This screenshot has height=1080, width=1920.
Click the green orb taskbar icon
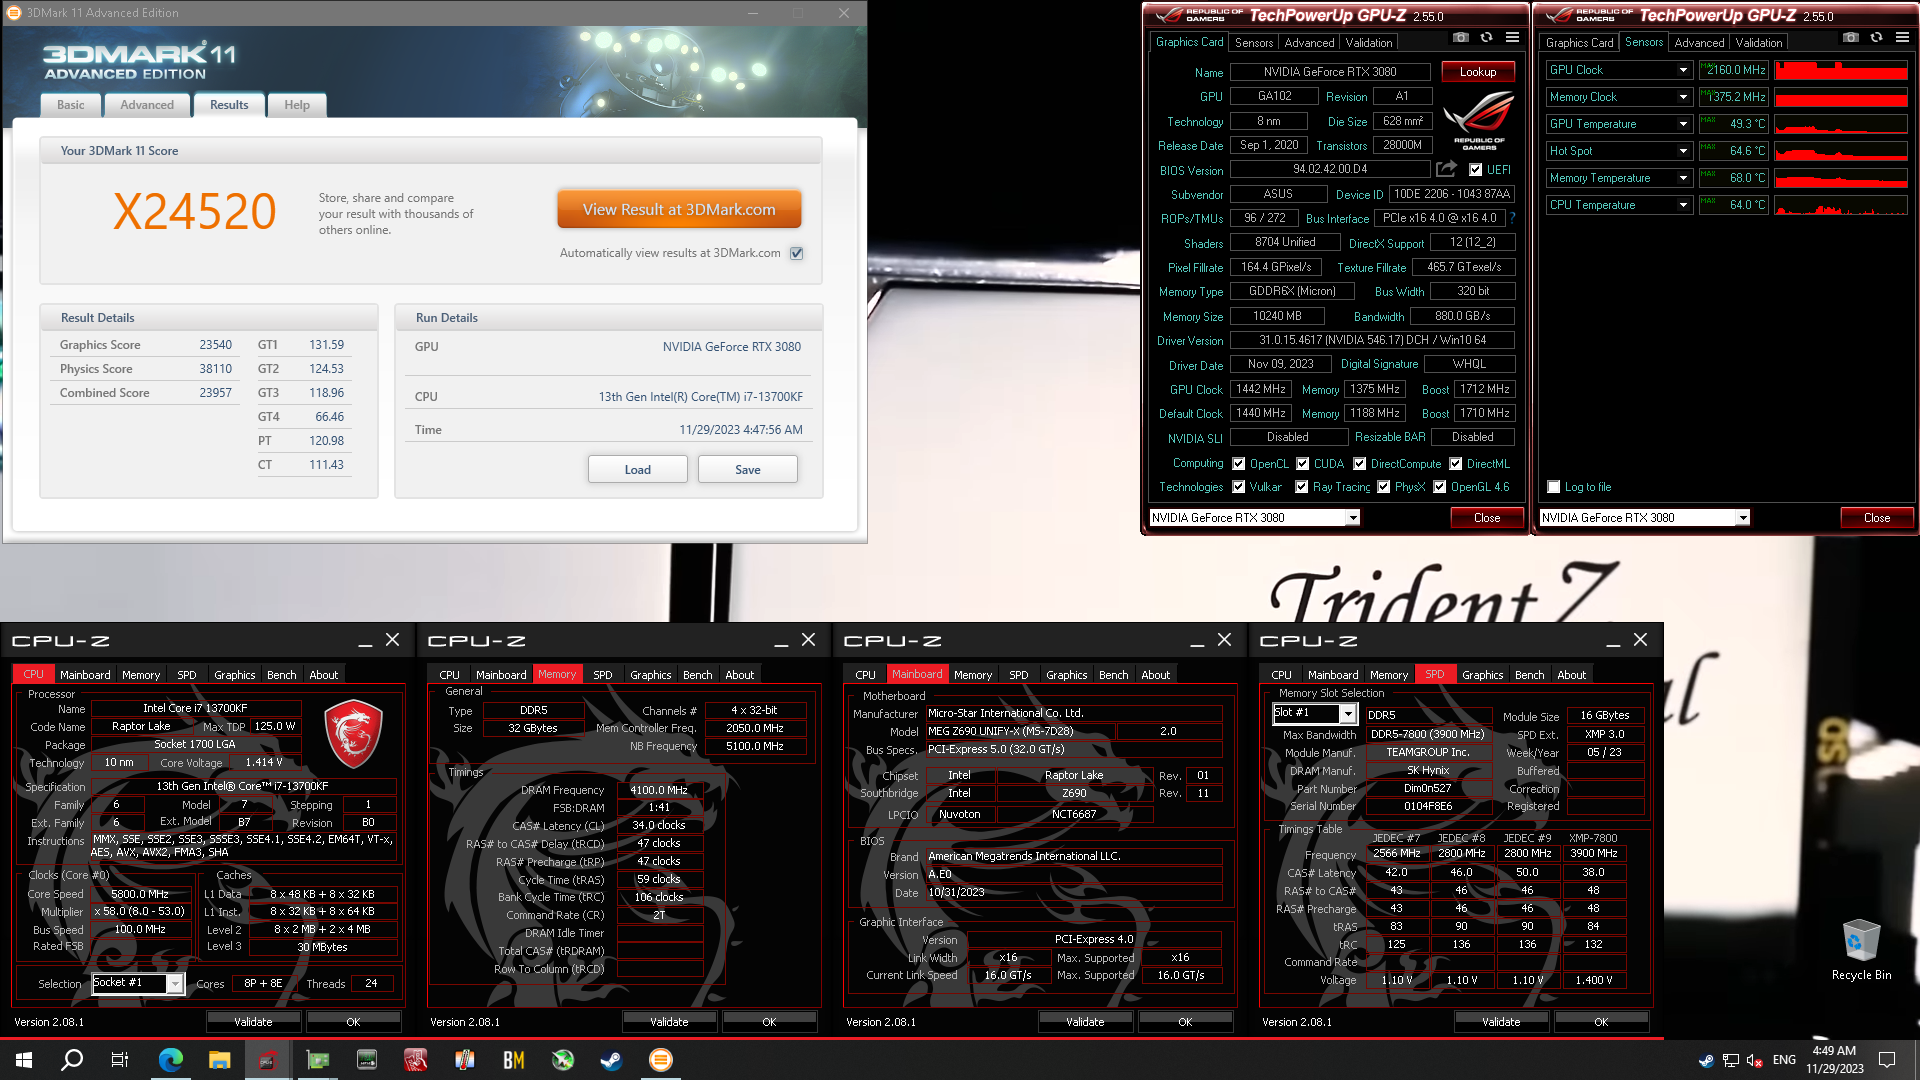coord(563,1060)
